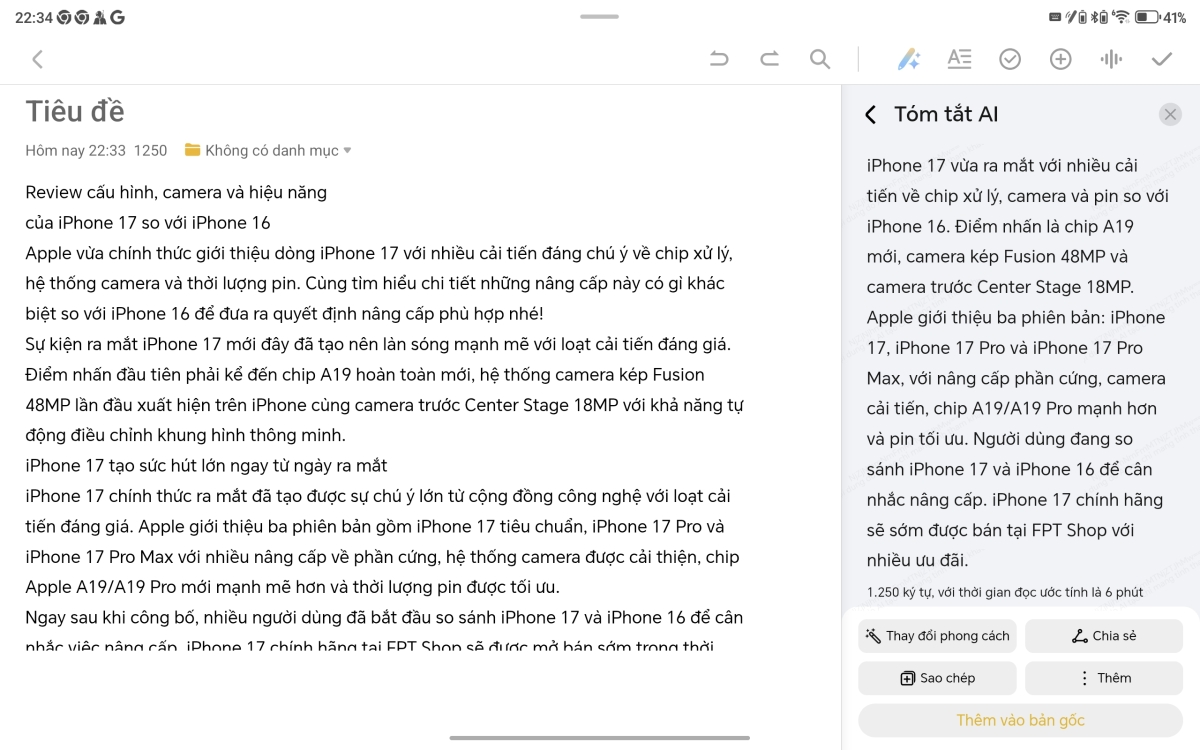Tap the drag handle at top center

click(x=599, y=16)
